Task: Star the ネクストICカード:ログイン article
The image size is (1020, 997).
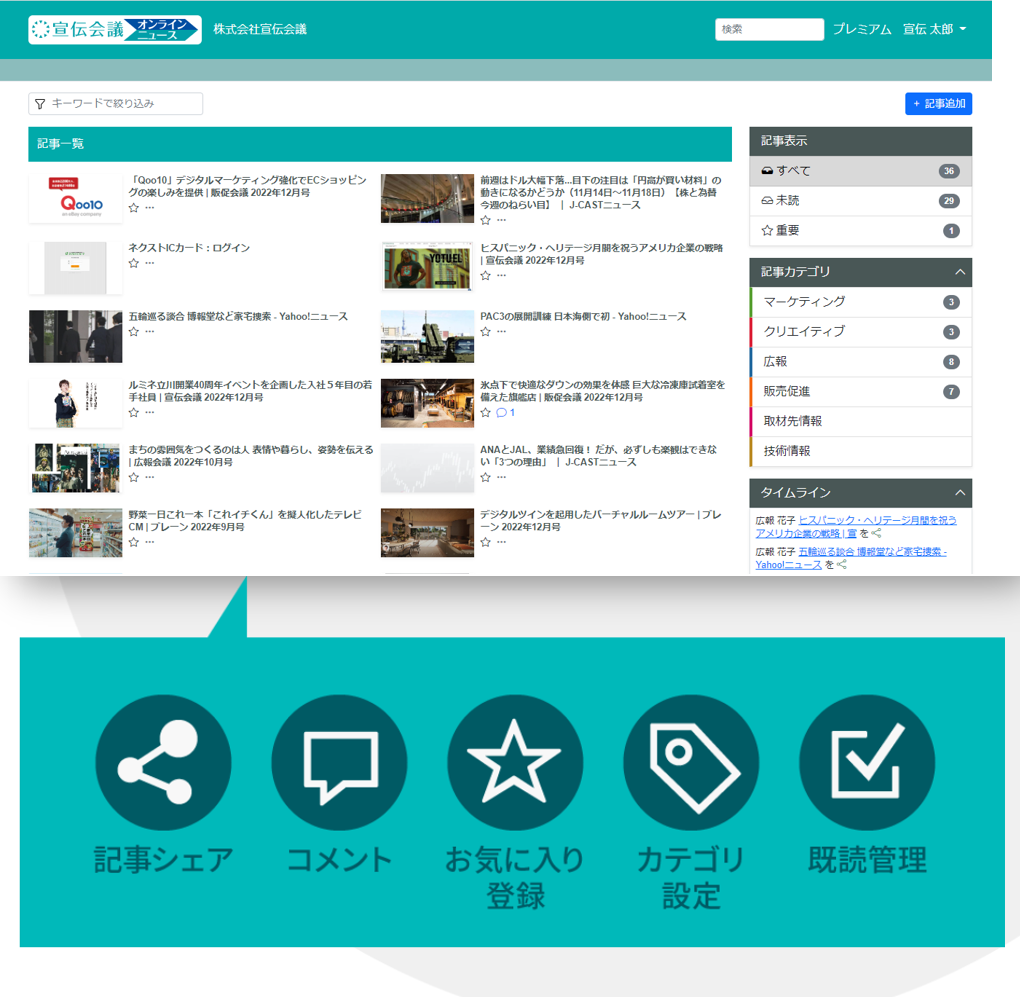Action: [133, 263]
